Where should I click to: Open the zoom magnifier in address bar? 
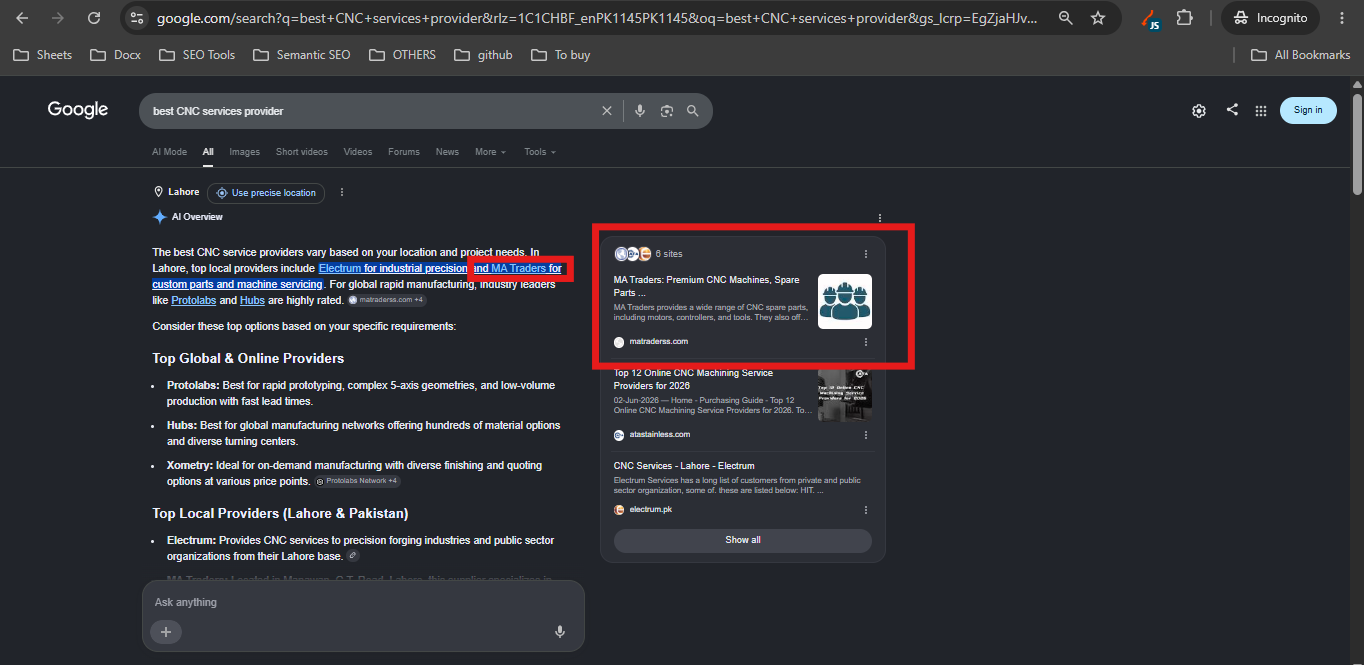coord(1066,18)
